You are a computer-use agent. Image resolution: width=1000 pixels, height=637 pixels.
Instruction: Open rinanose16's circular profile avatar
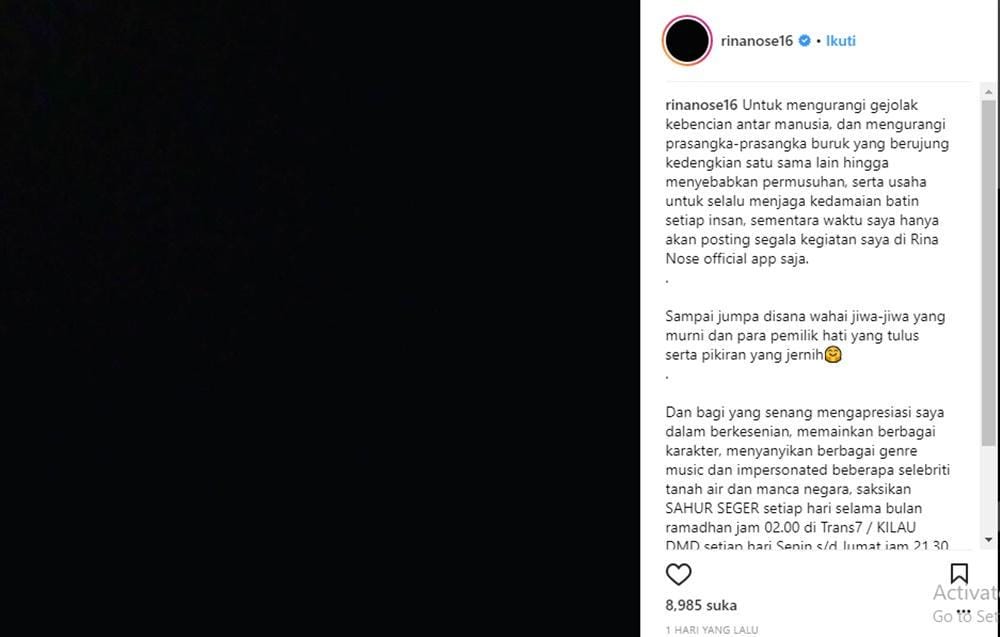(687, 40)
